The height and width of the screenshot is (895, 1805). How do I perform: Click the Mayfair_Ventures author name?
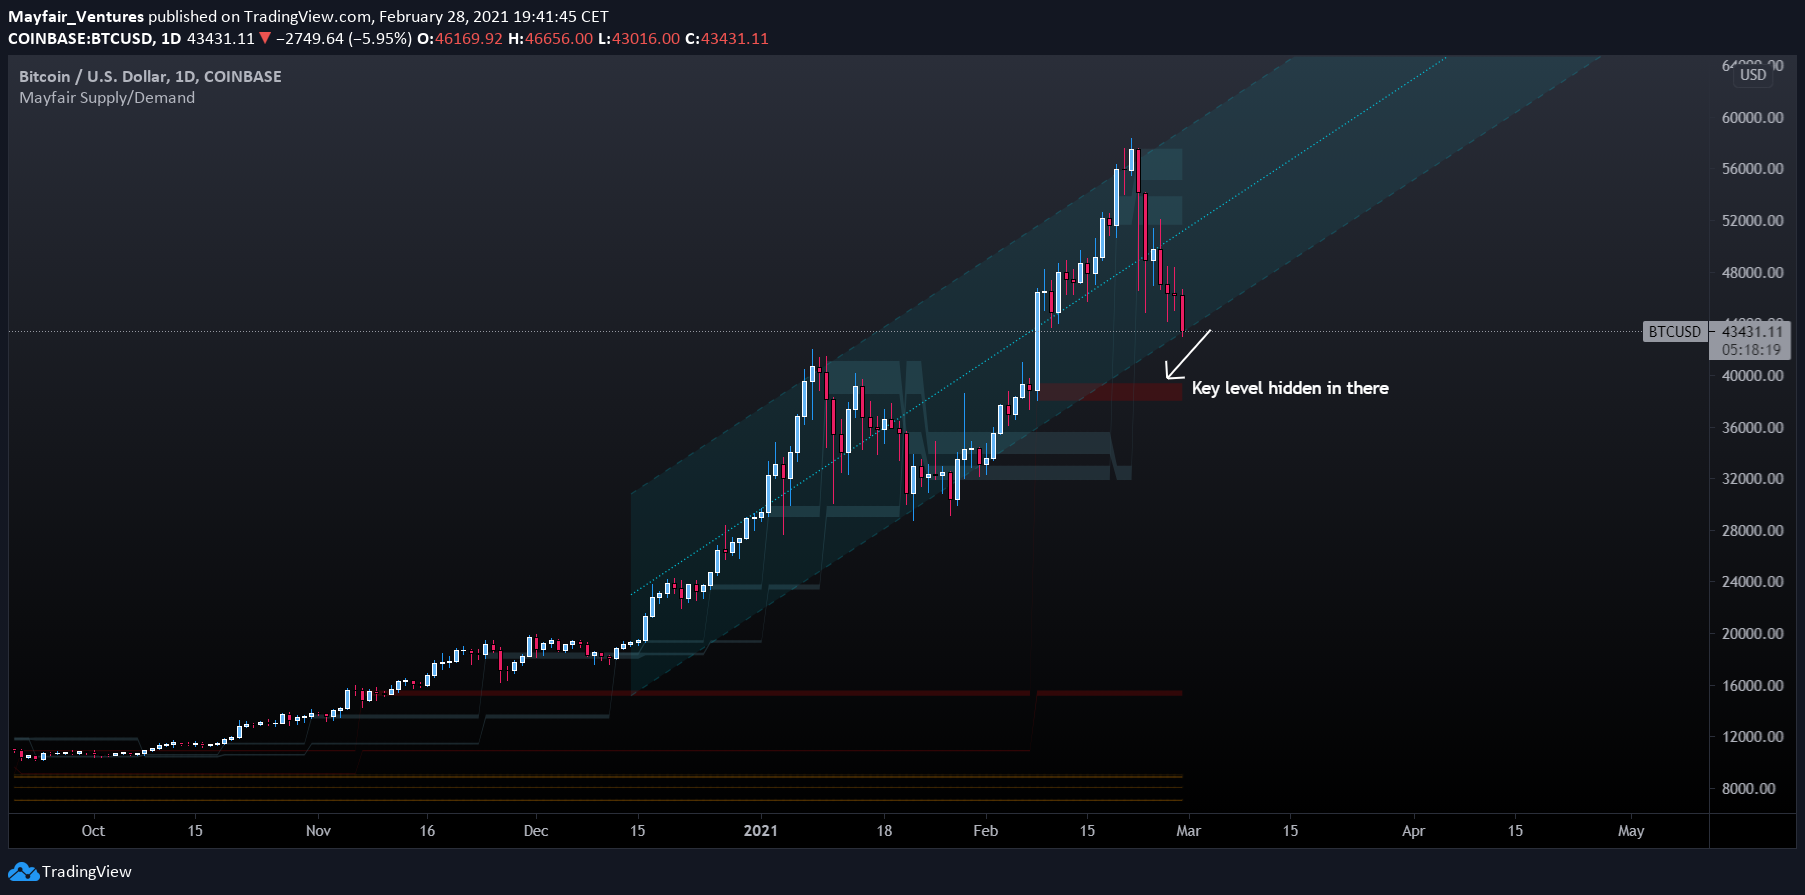pos(76,17)
